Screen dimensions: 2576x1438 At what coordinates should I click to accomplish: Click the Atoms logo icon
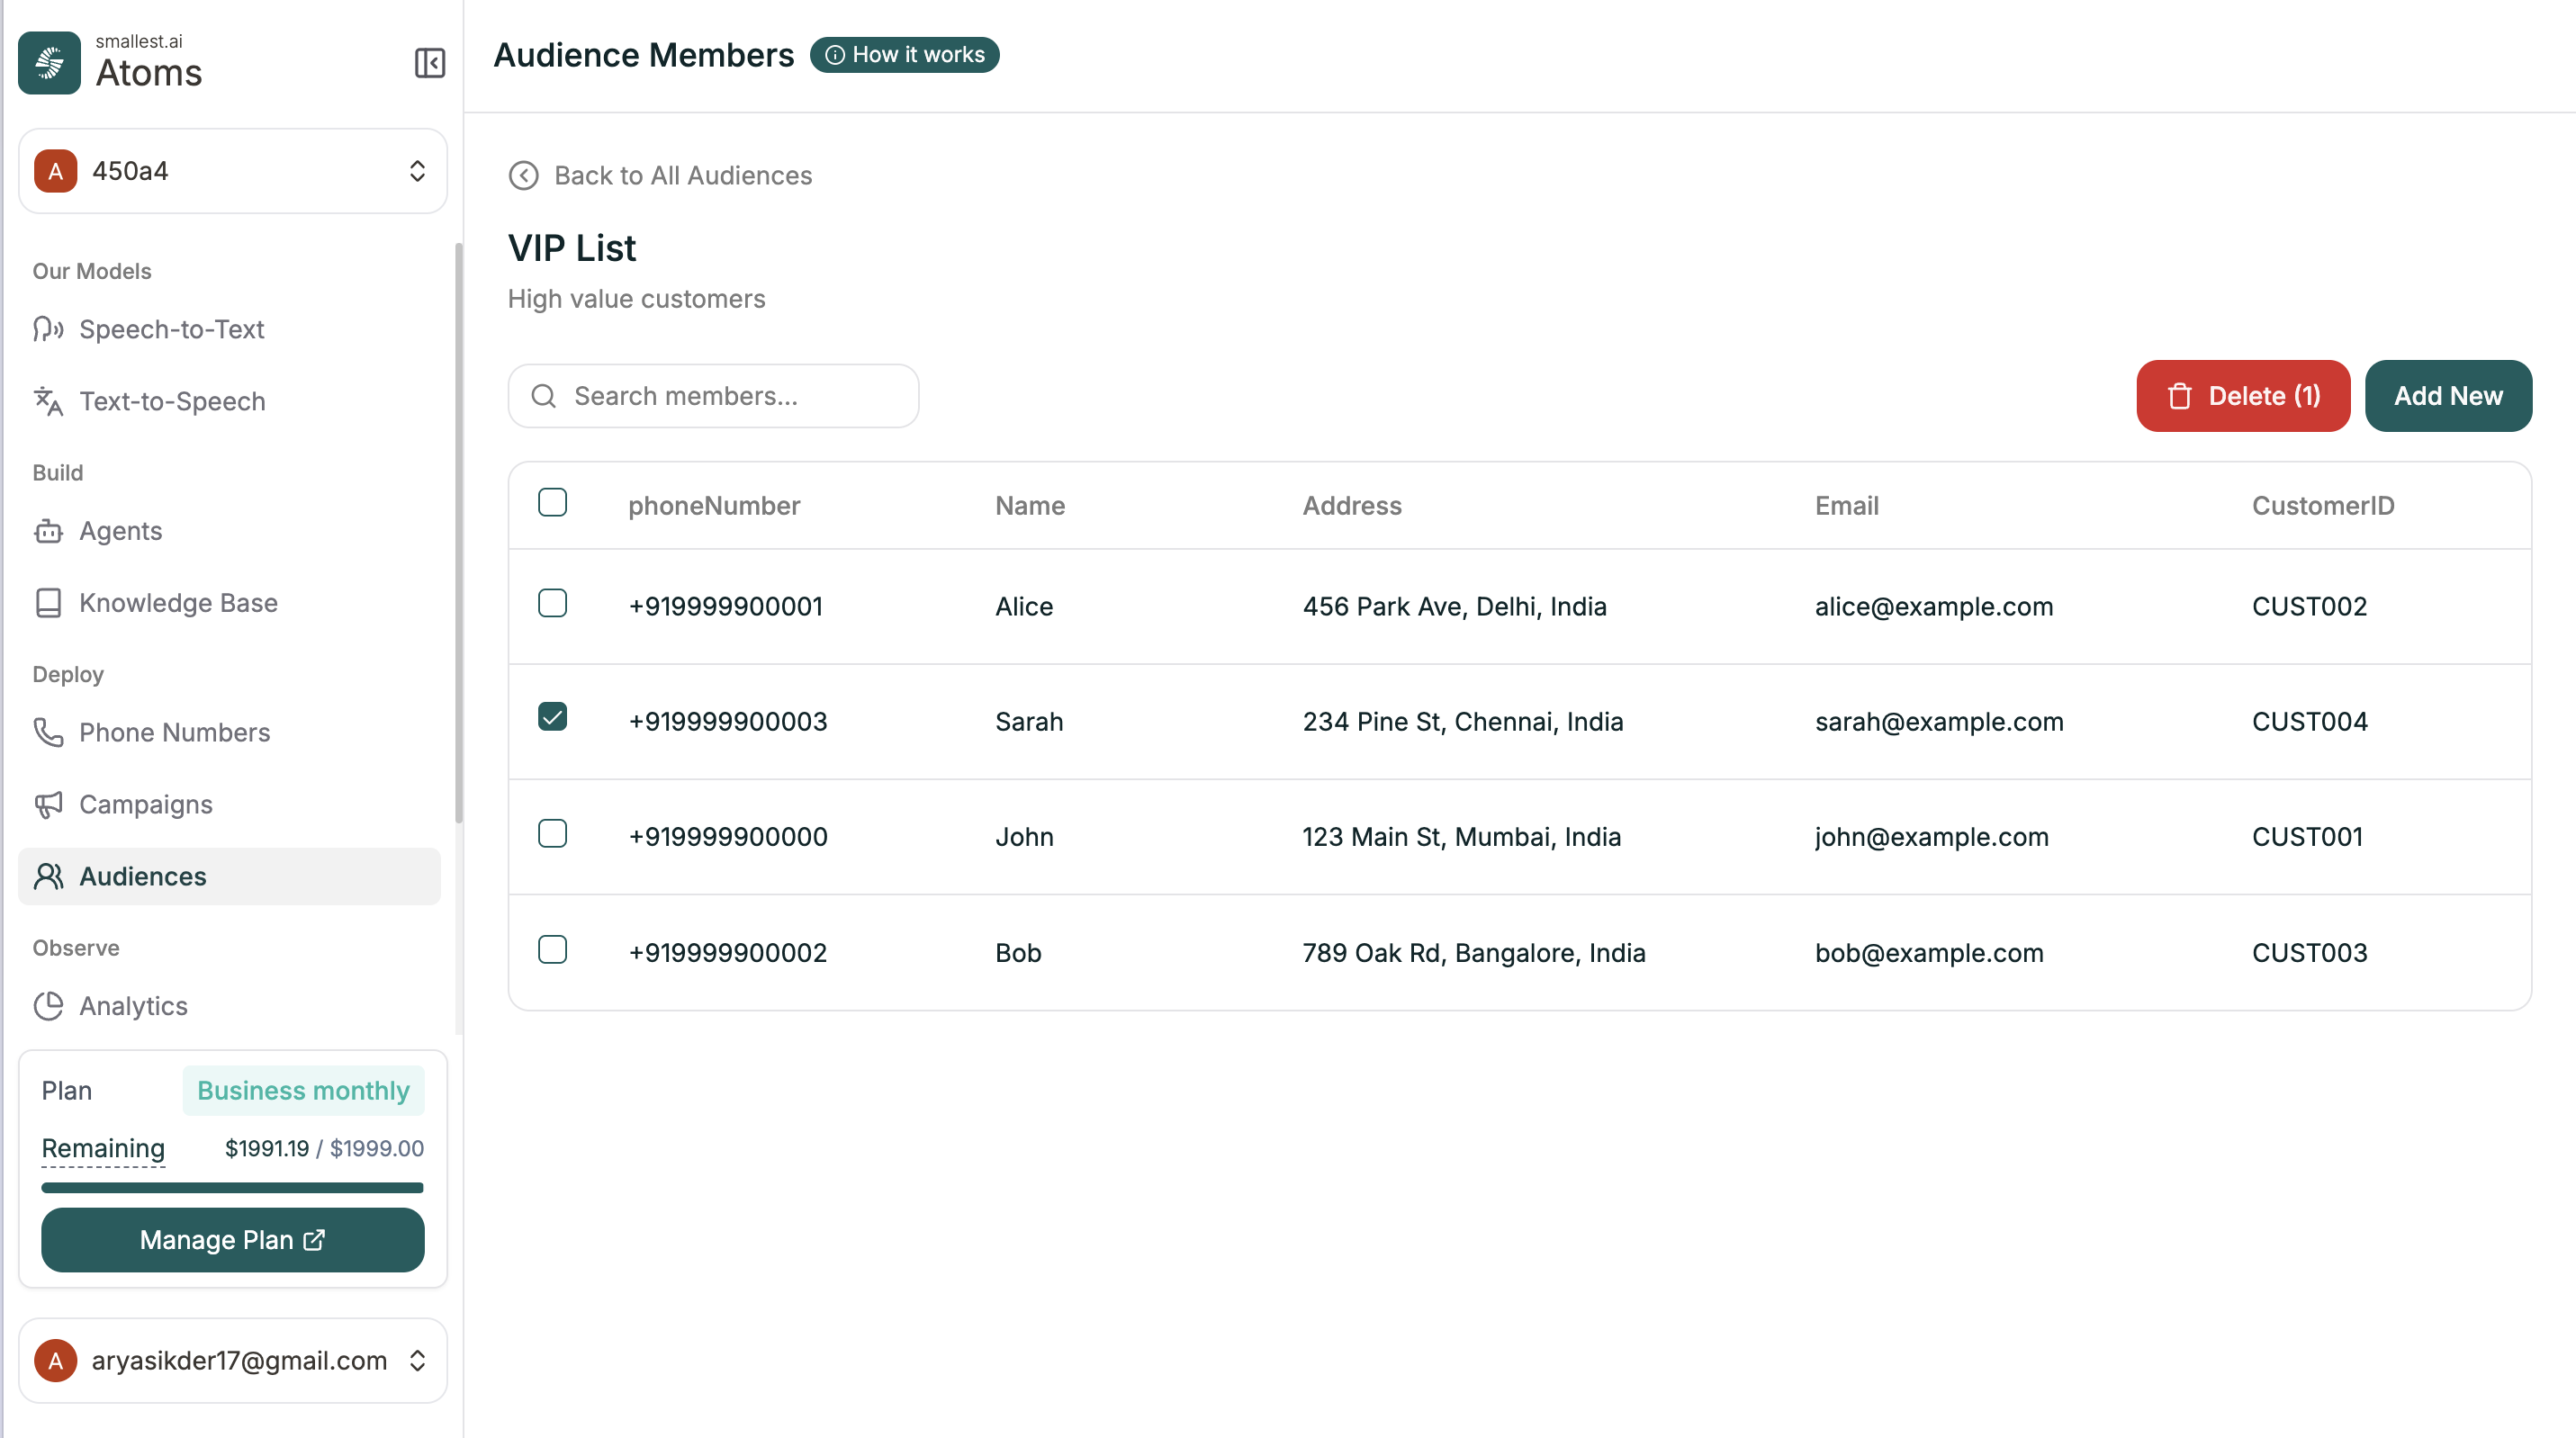tap(49, 63)
